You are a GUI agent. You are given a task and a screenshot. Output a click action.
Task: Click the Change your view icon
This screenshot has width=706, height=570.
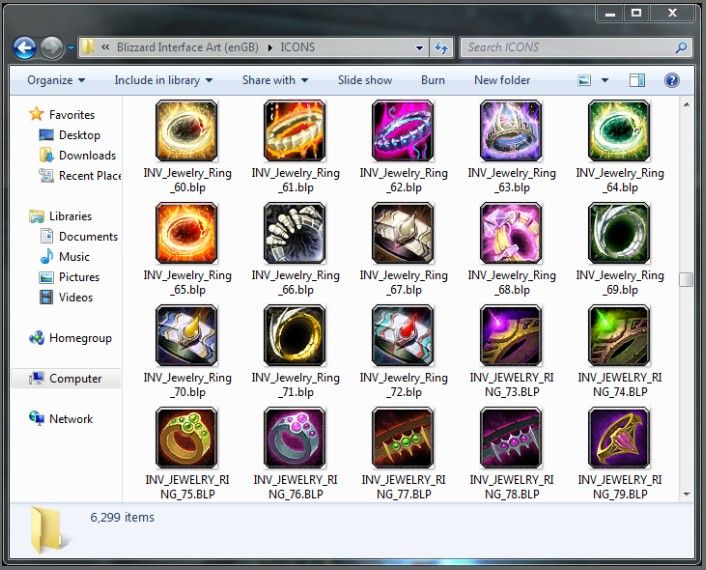coord(584,81)
